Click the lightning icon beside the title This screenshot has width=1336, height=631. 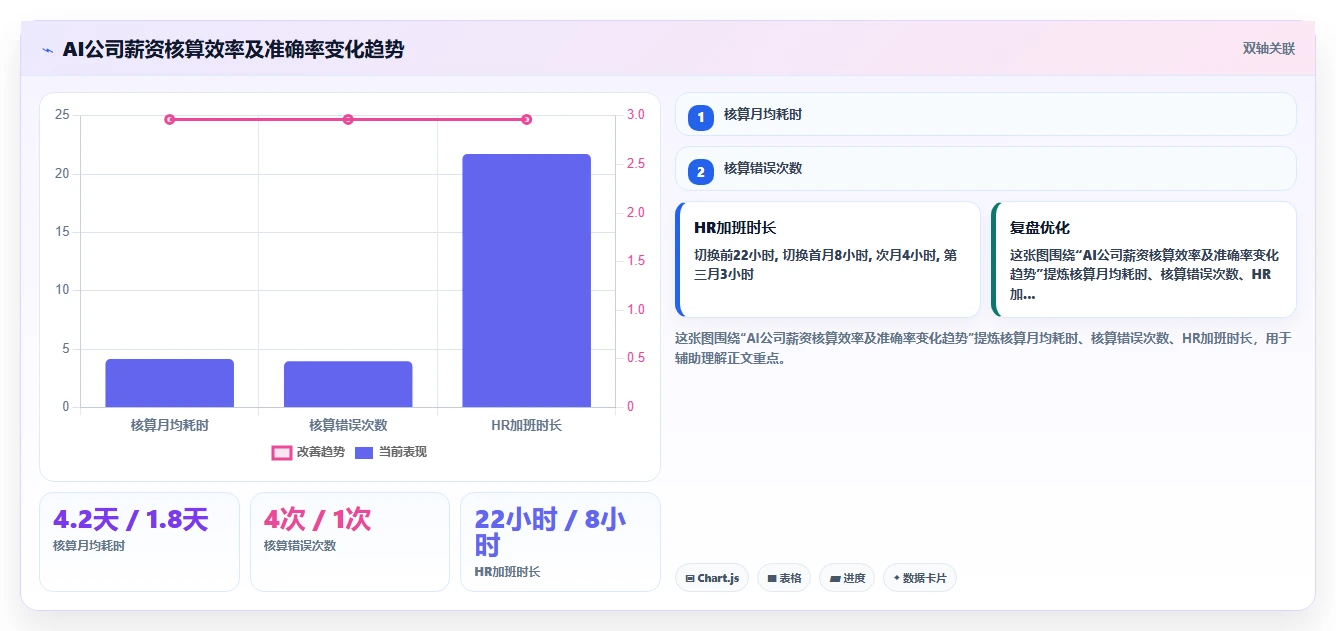(x=47, y=49)
